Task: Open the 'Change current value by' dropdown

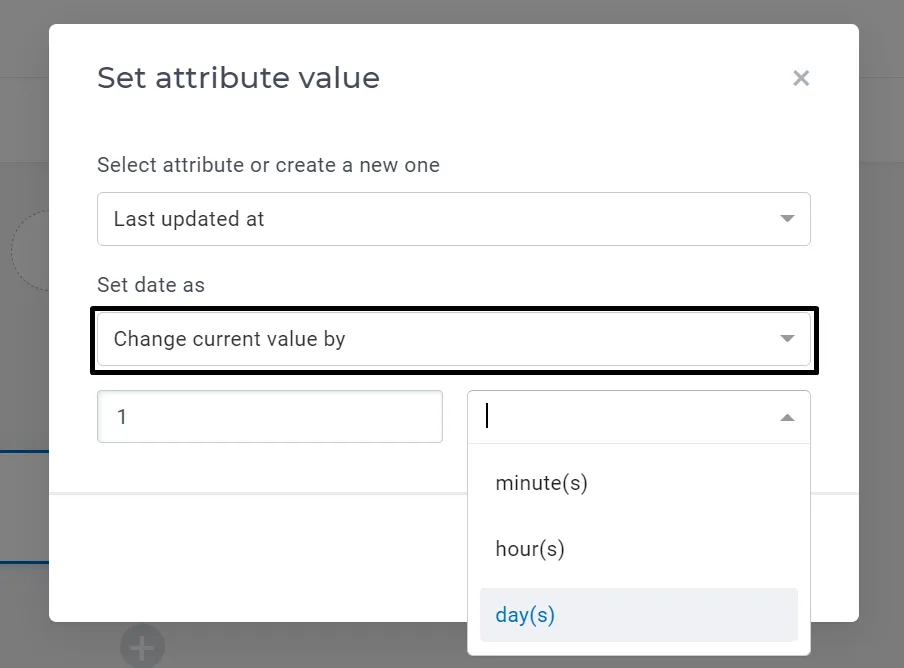Action: point(454,339)
